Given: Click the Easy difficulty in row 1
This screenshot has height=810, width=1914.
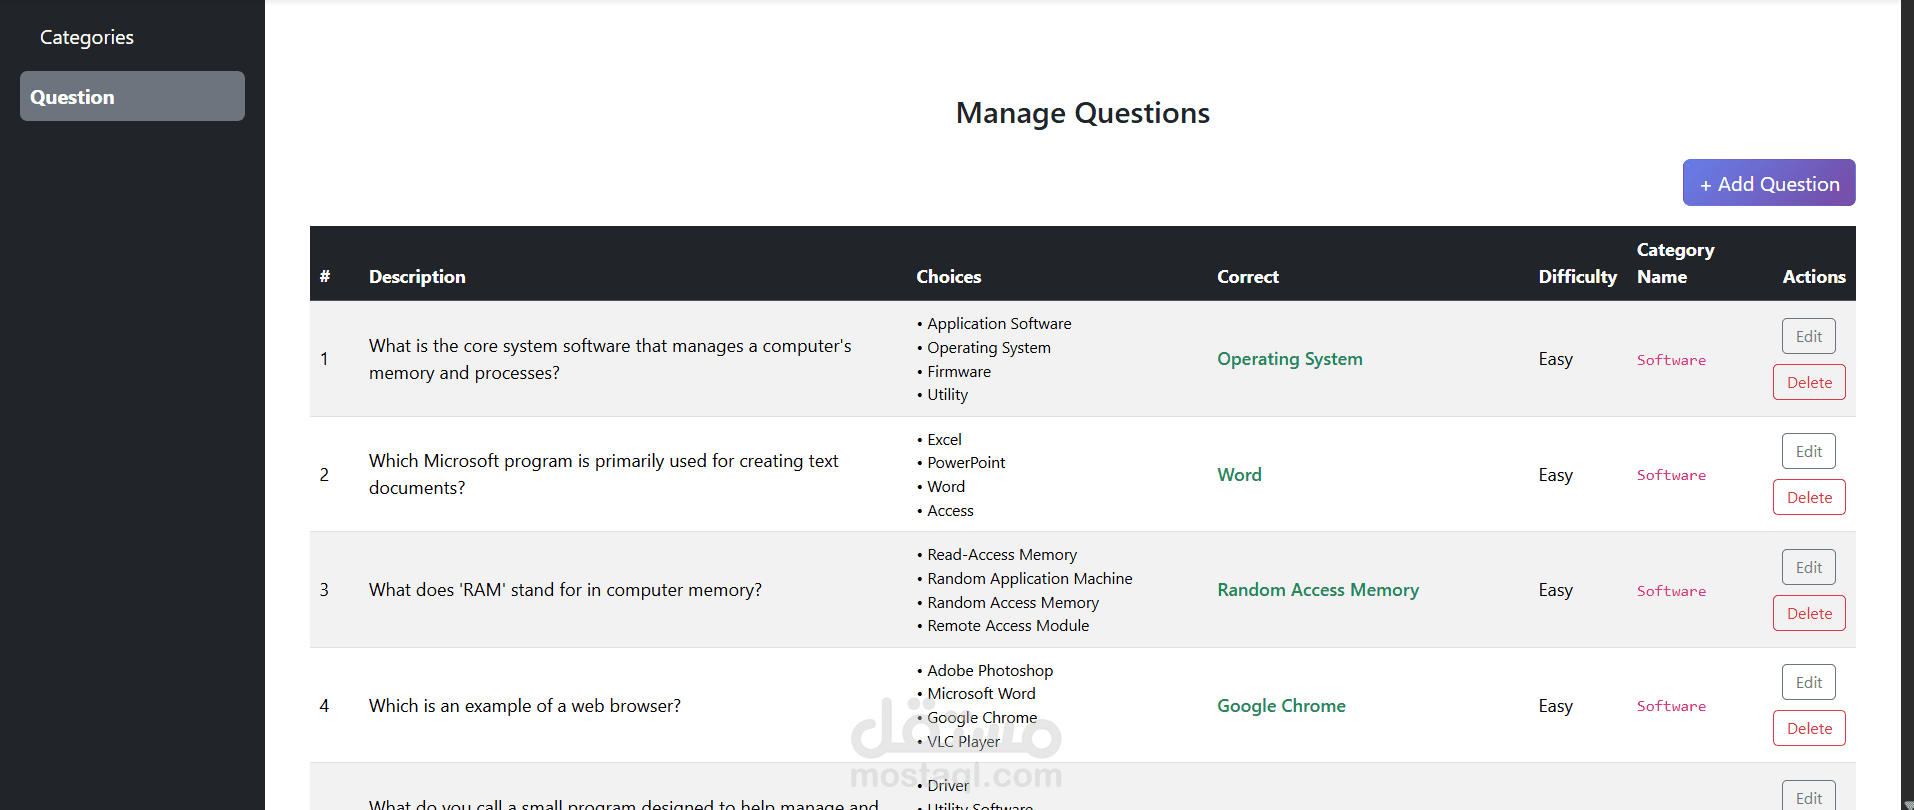Looking at the screenshot, I should pos(1555,359).
